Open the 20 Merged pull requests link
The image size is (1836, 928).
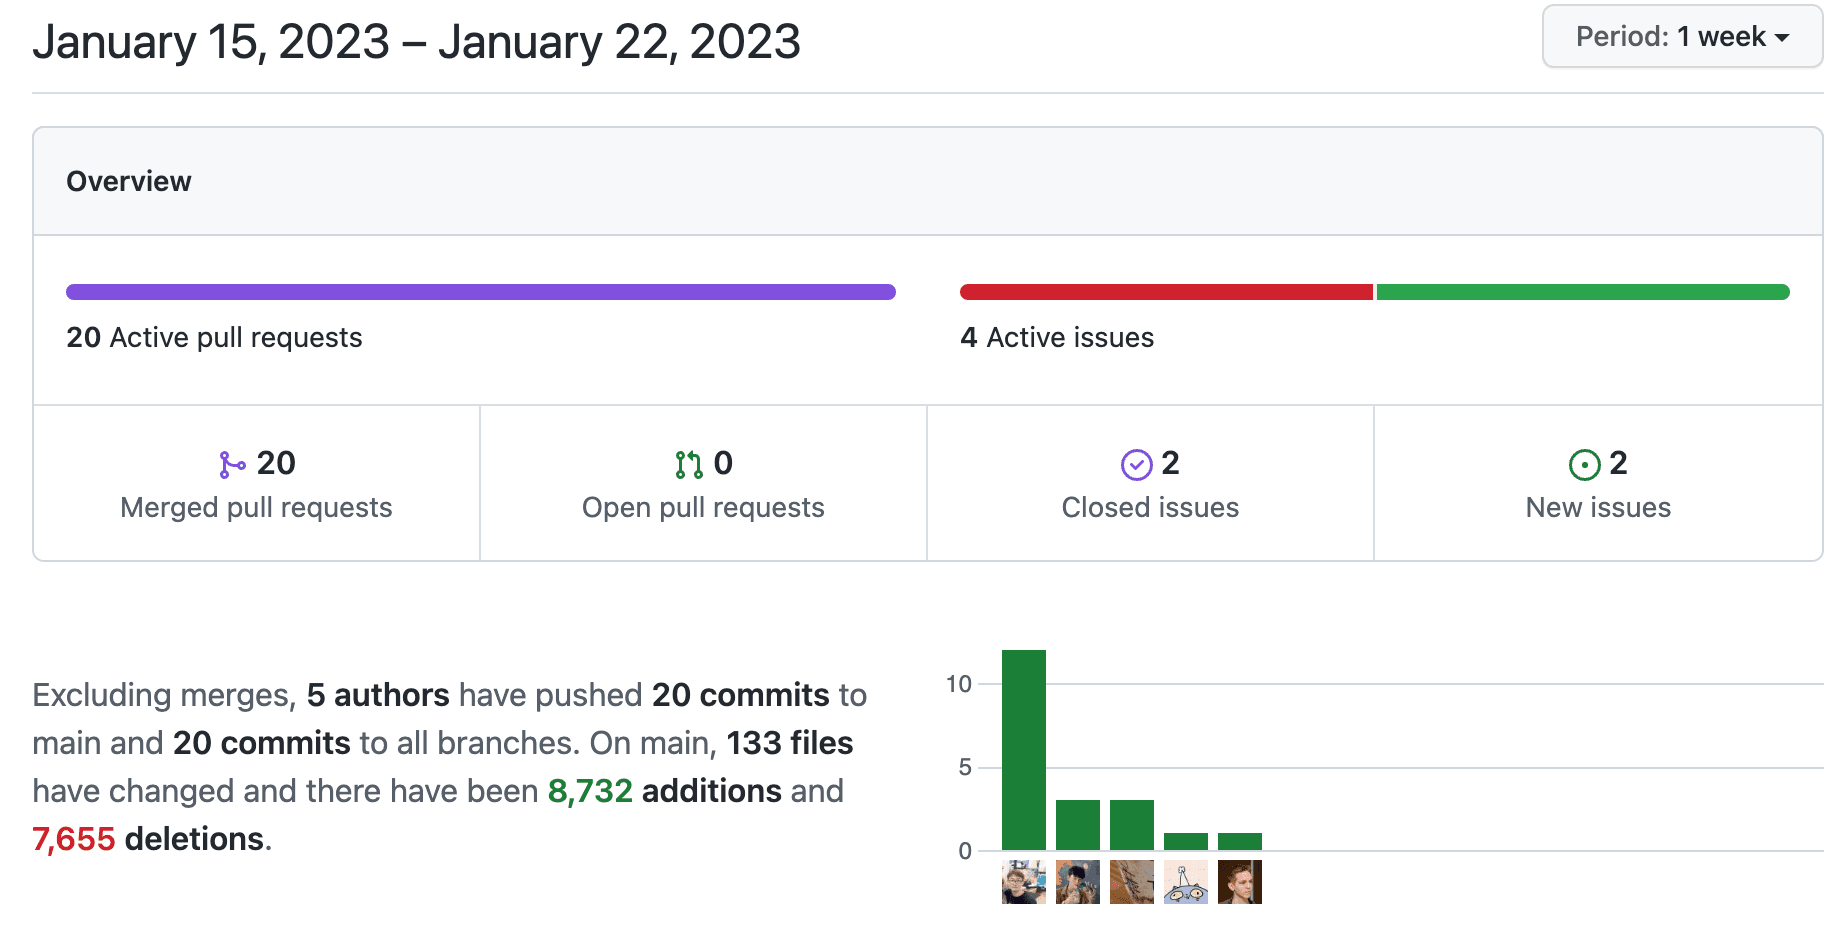[255, 485]
